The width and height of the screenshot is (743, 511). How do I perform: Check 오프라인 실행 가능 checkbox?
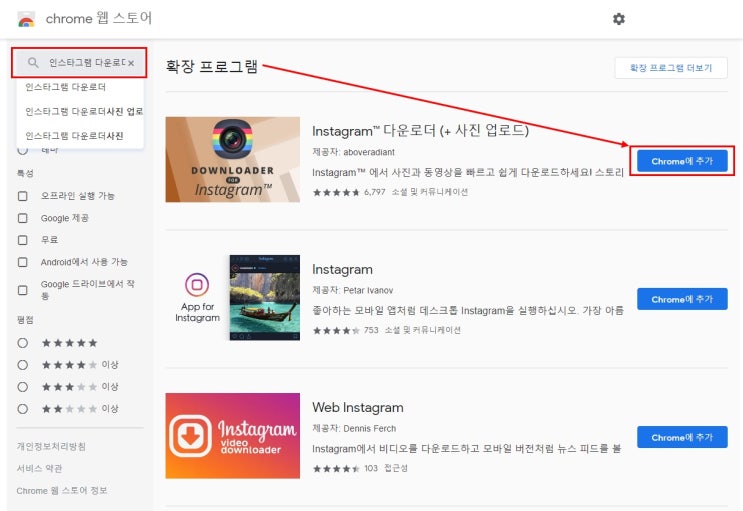22,196
